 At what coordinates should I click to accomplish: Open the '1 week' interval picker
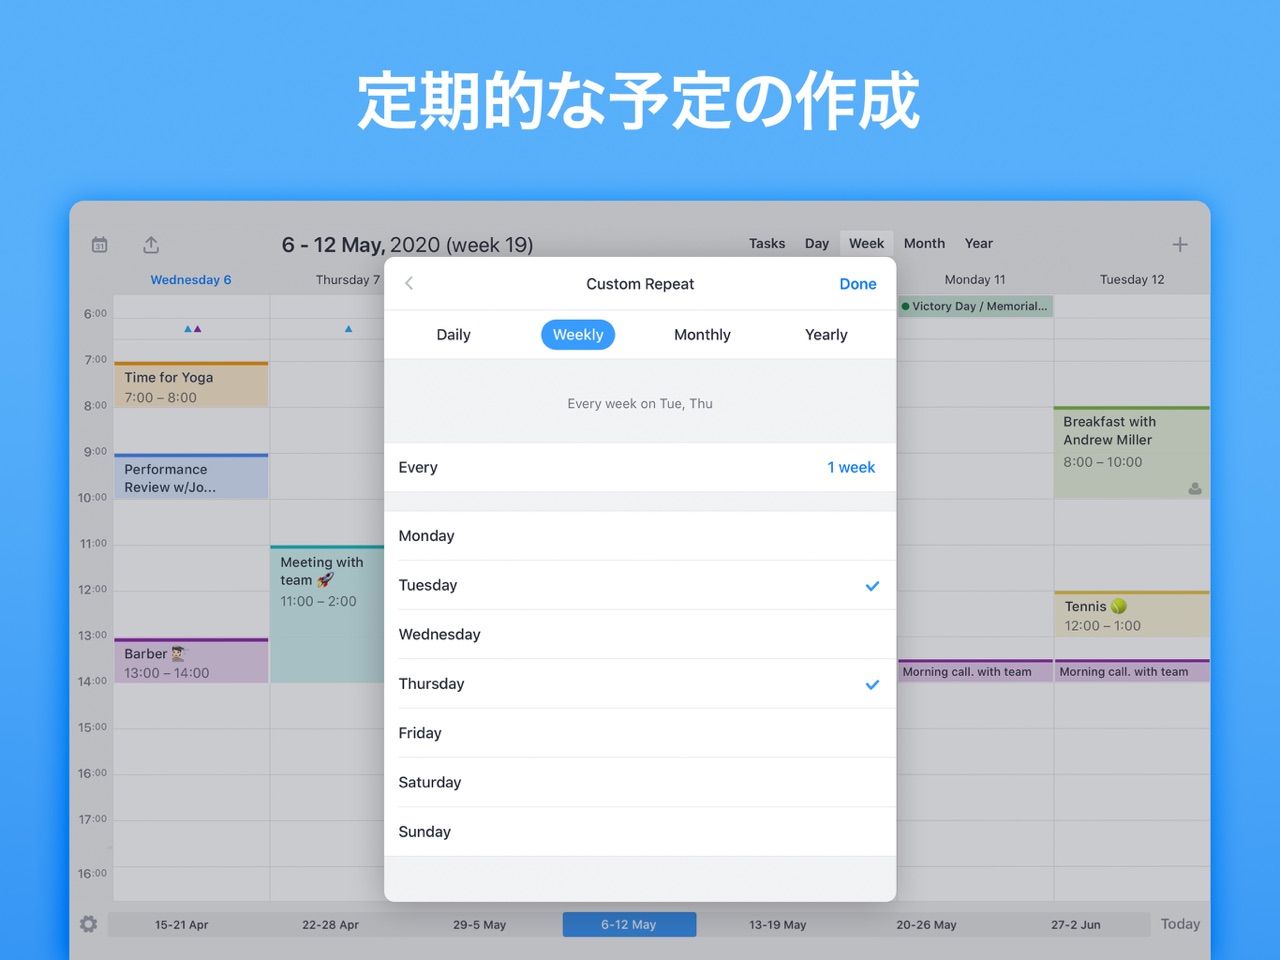click(850, 467)
